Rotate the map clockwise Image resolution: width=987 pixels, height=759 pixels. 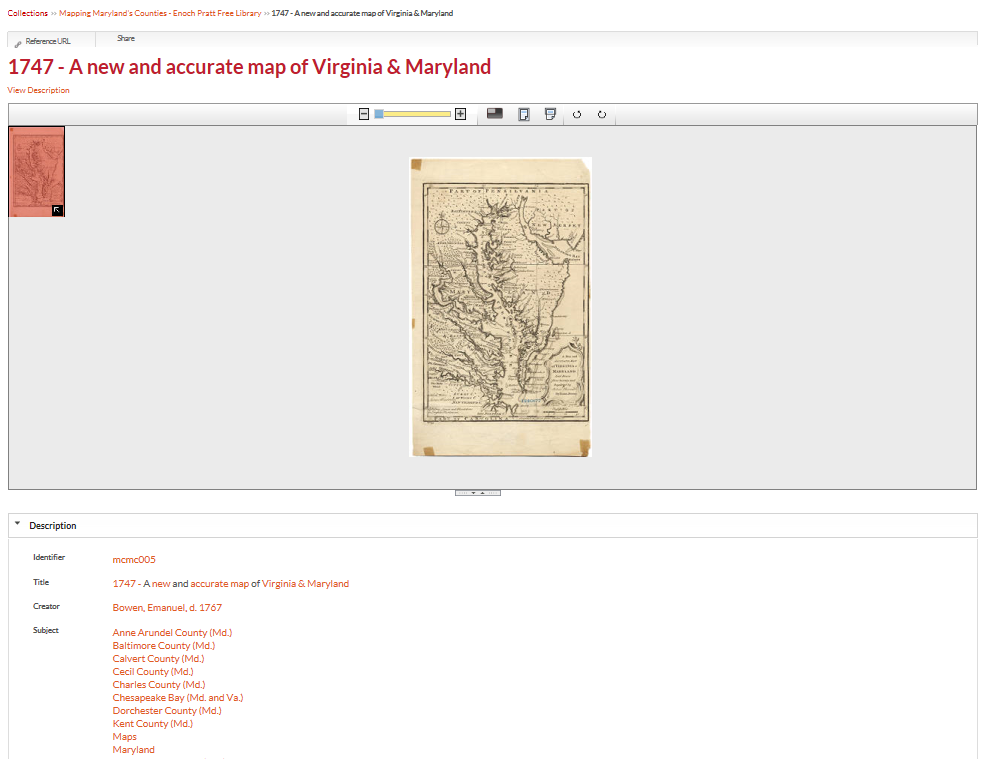pos(602,115)
